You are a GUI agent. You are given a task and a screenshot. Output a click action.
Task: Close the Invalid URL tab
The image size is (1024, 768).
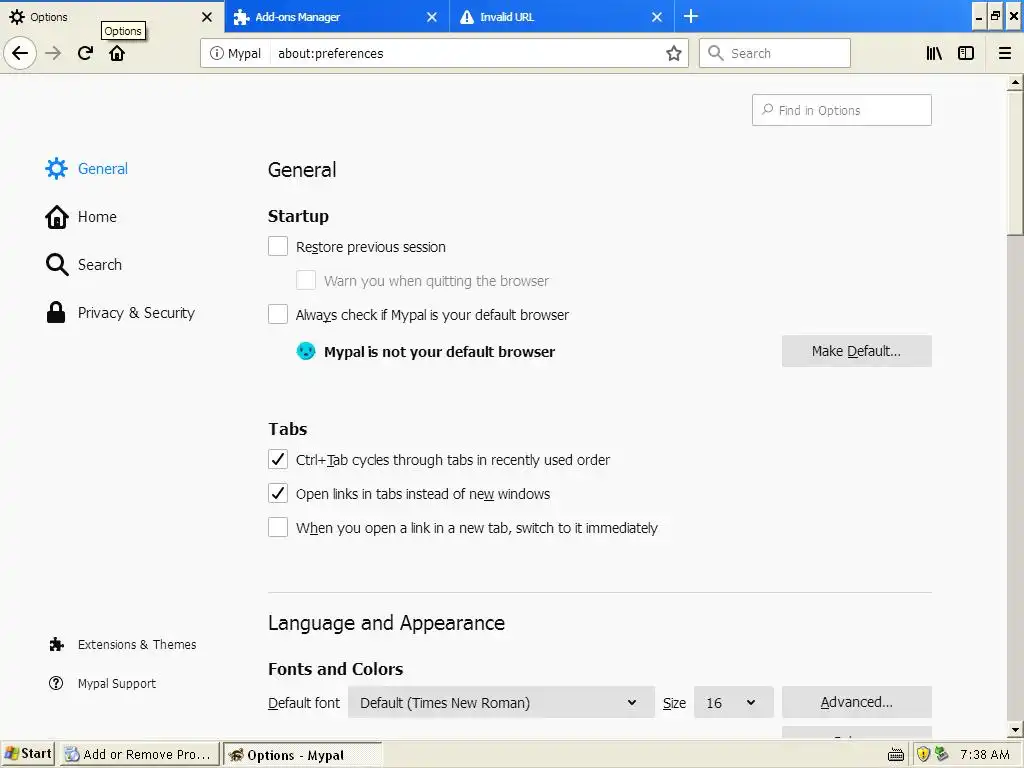click(x=657, y=17)
